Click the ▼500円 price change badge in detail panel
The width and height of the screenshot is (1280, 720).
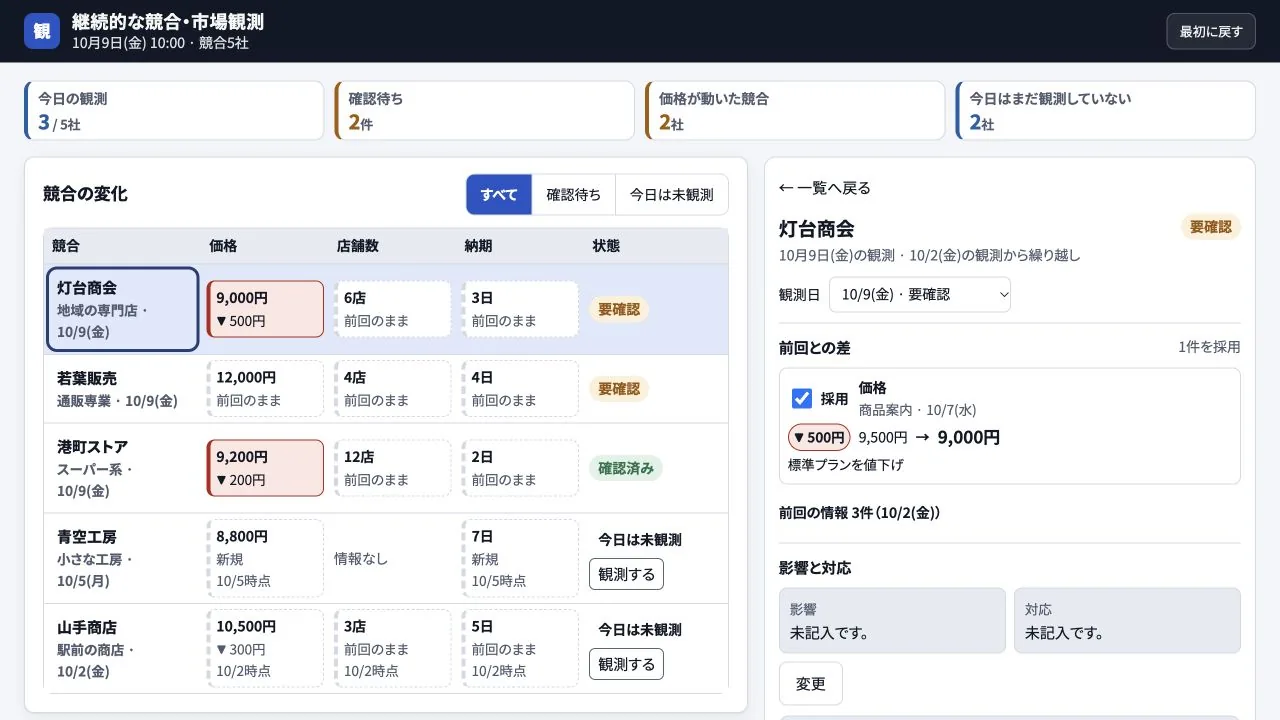(x=819, y=437)
